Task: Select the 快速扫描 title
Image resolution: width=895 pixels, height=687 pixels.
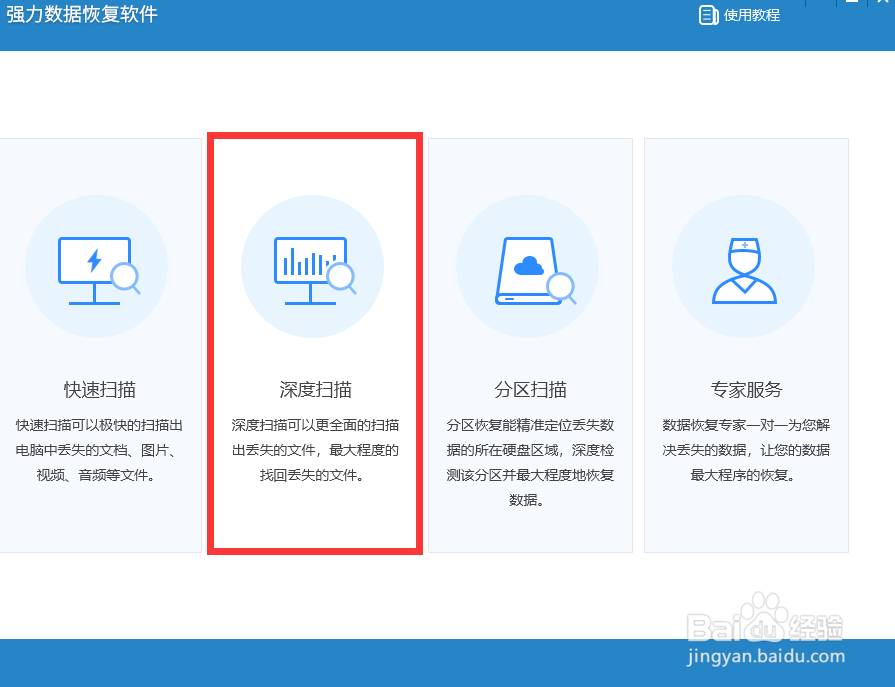Action: coord(99,390)
